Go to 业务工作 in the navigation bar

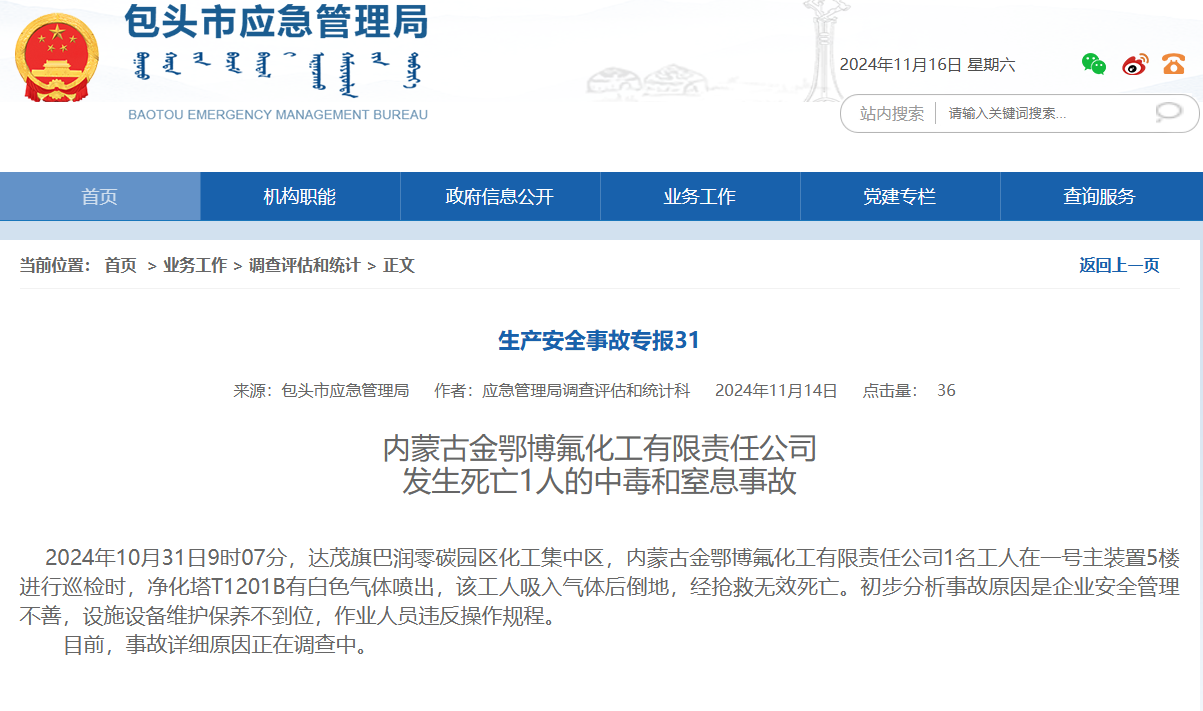(x=700, y=196)
